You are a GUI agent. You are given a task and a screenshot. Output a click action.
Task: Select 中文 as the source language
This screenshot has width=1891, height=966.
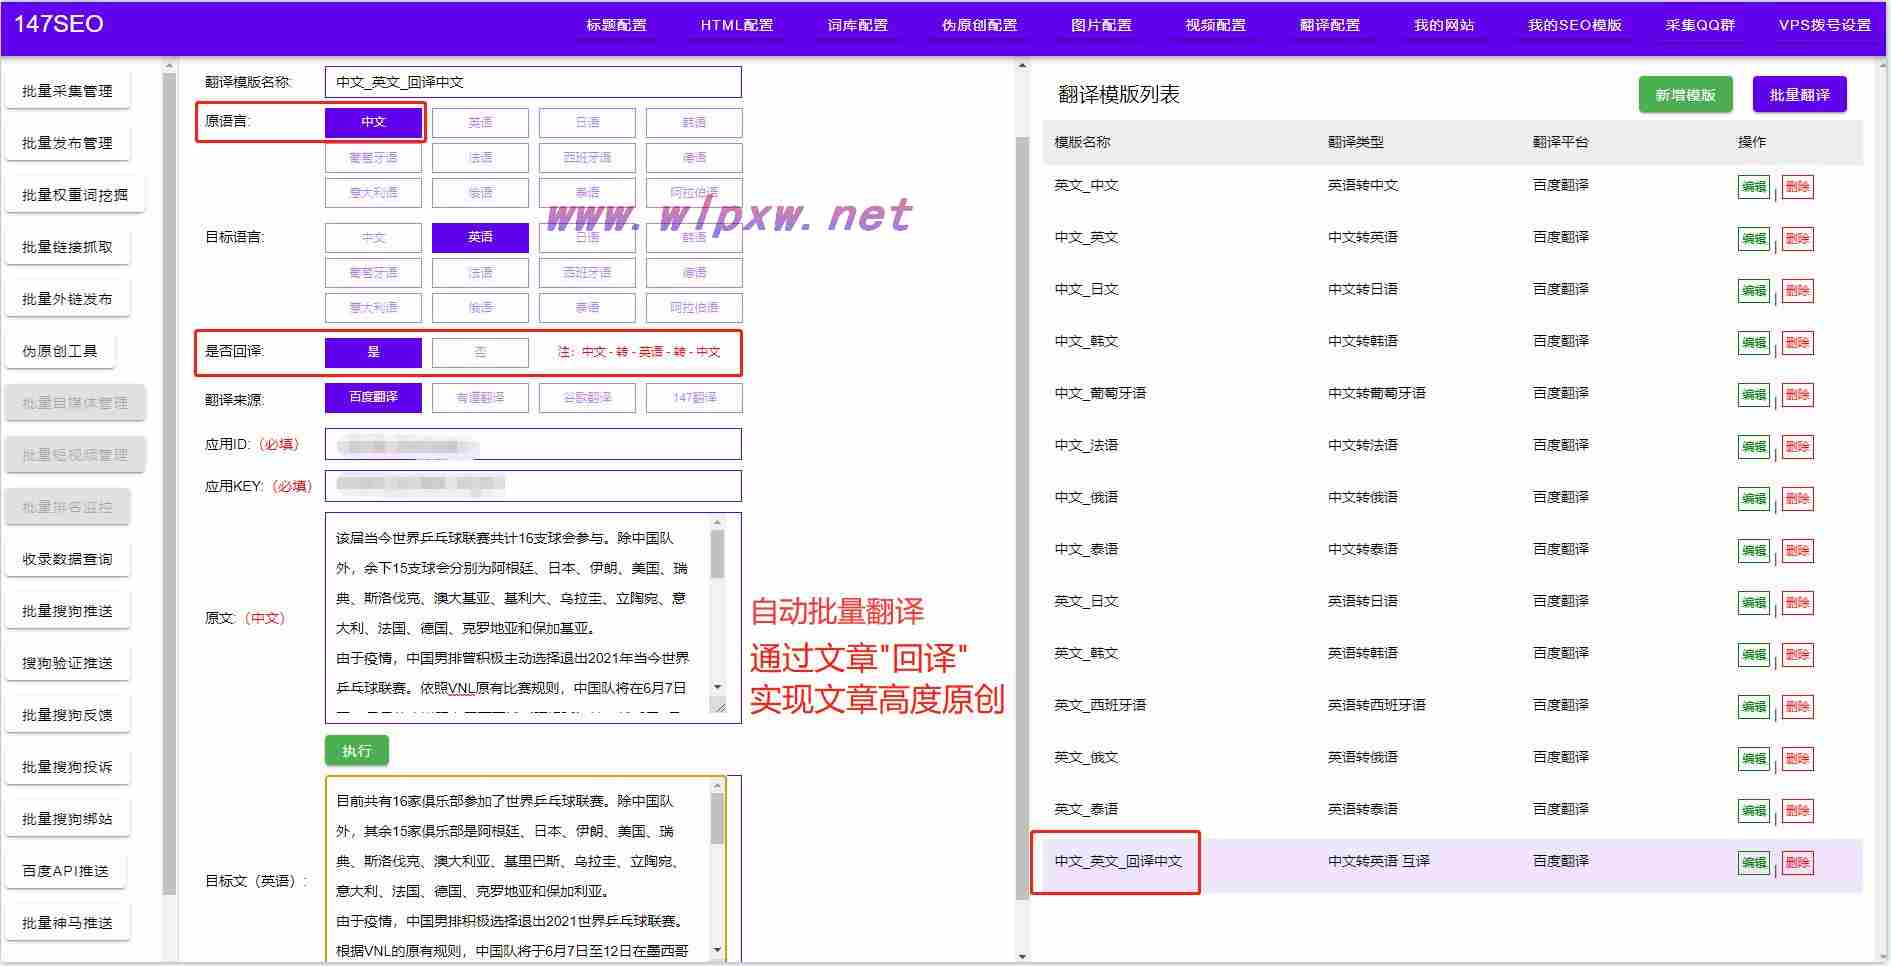pyautogui.click(x=373, y=122)
